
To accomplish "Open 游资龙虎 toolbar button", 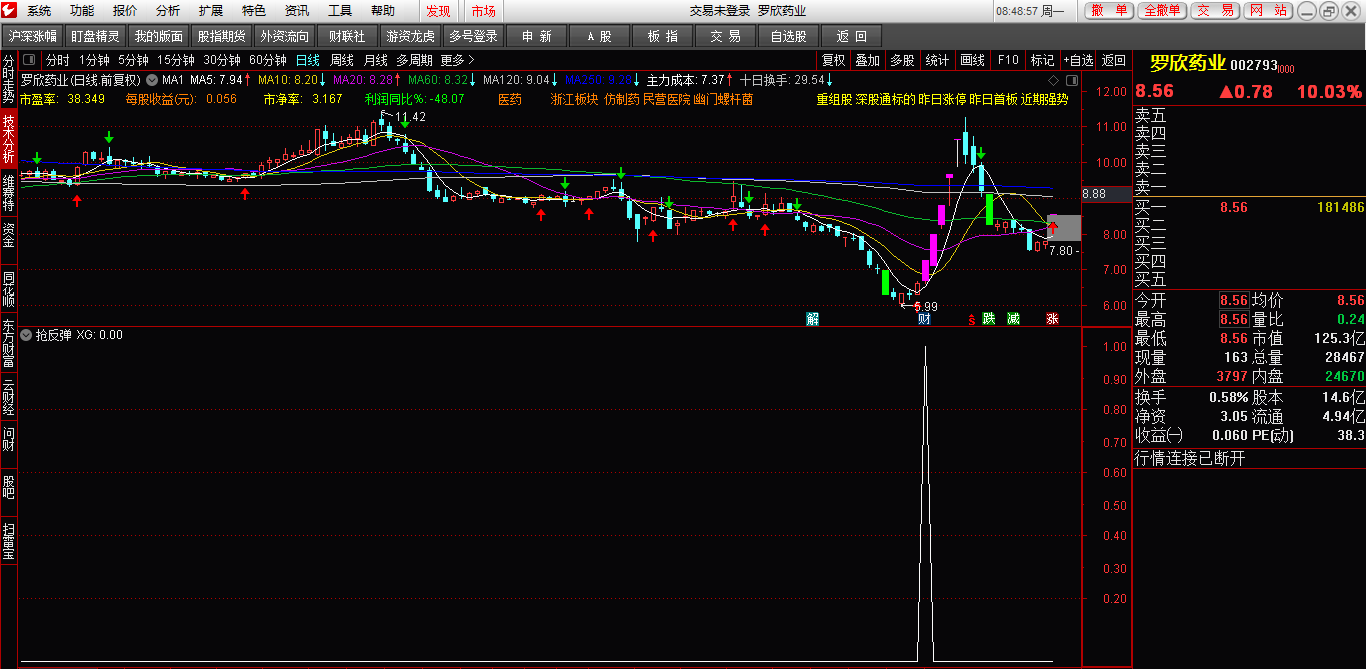I will pos(411,36).
